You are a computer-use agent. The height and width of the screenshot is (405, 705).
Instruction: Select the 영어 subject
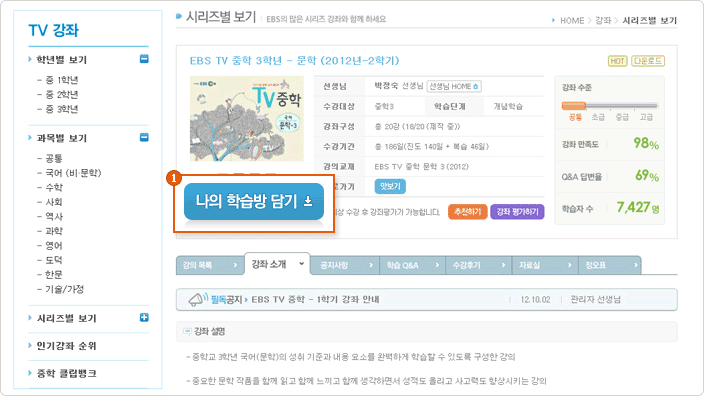(x=54, y=245)
